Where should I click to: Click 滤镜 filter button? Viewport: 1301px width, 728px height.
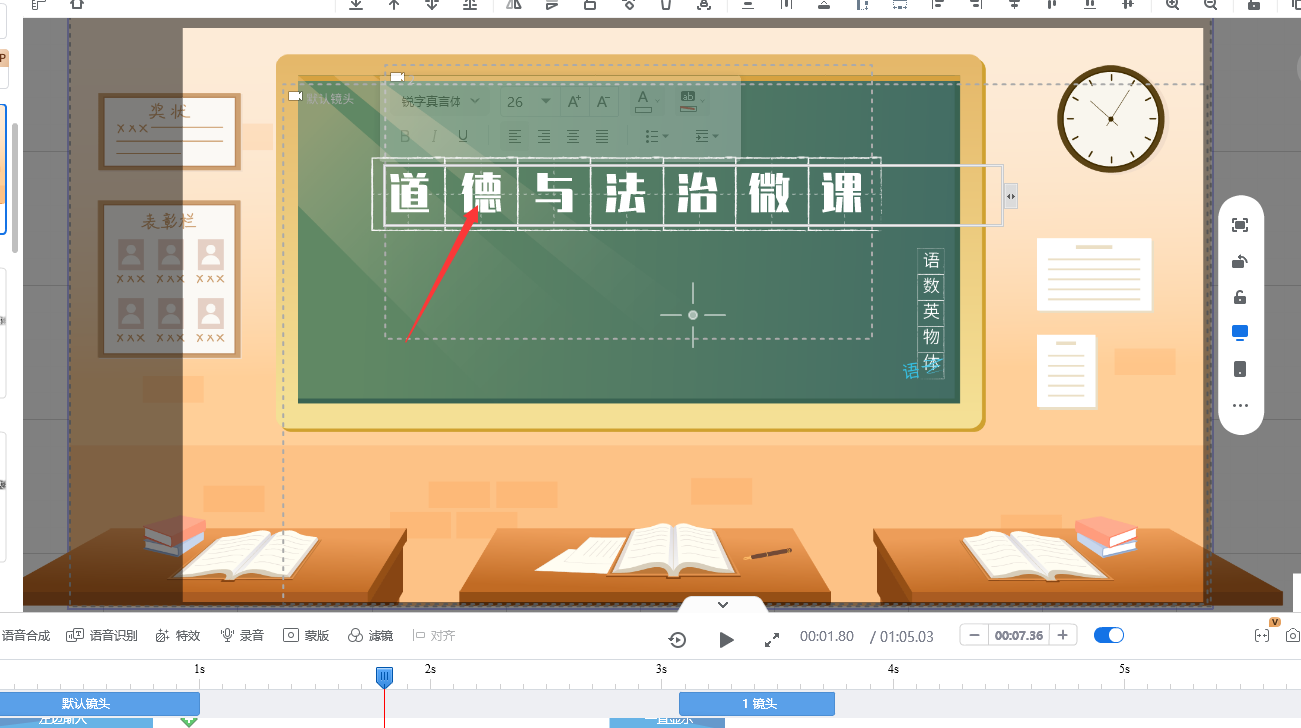[370, 635]
